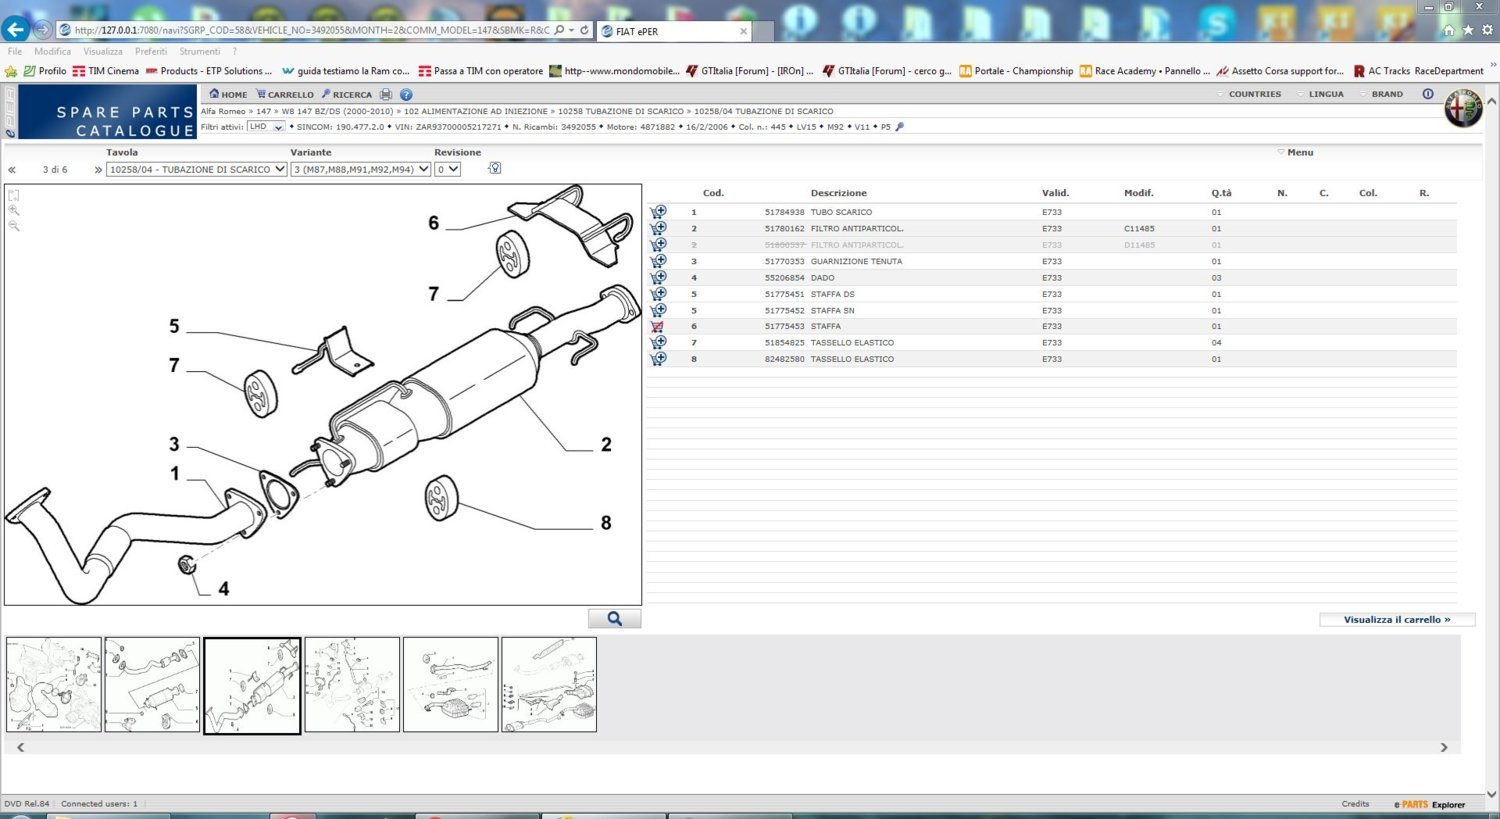Click Visualizza il carrello link
This screenshot has height=819, width=1500.
click(x=1397, y=619)
